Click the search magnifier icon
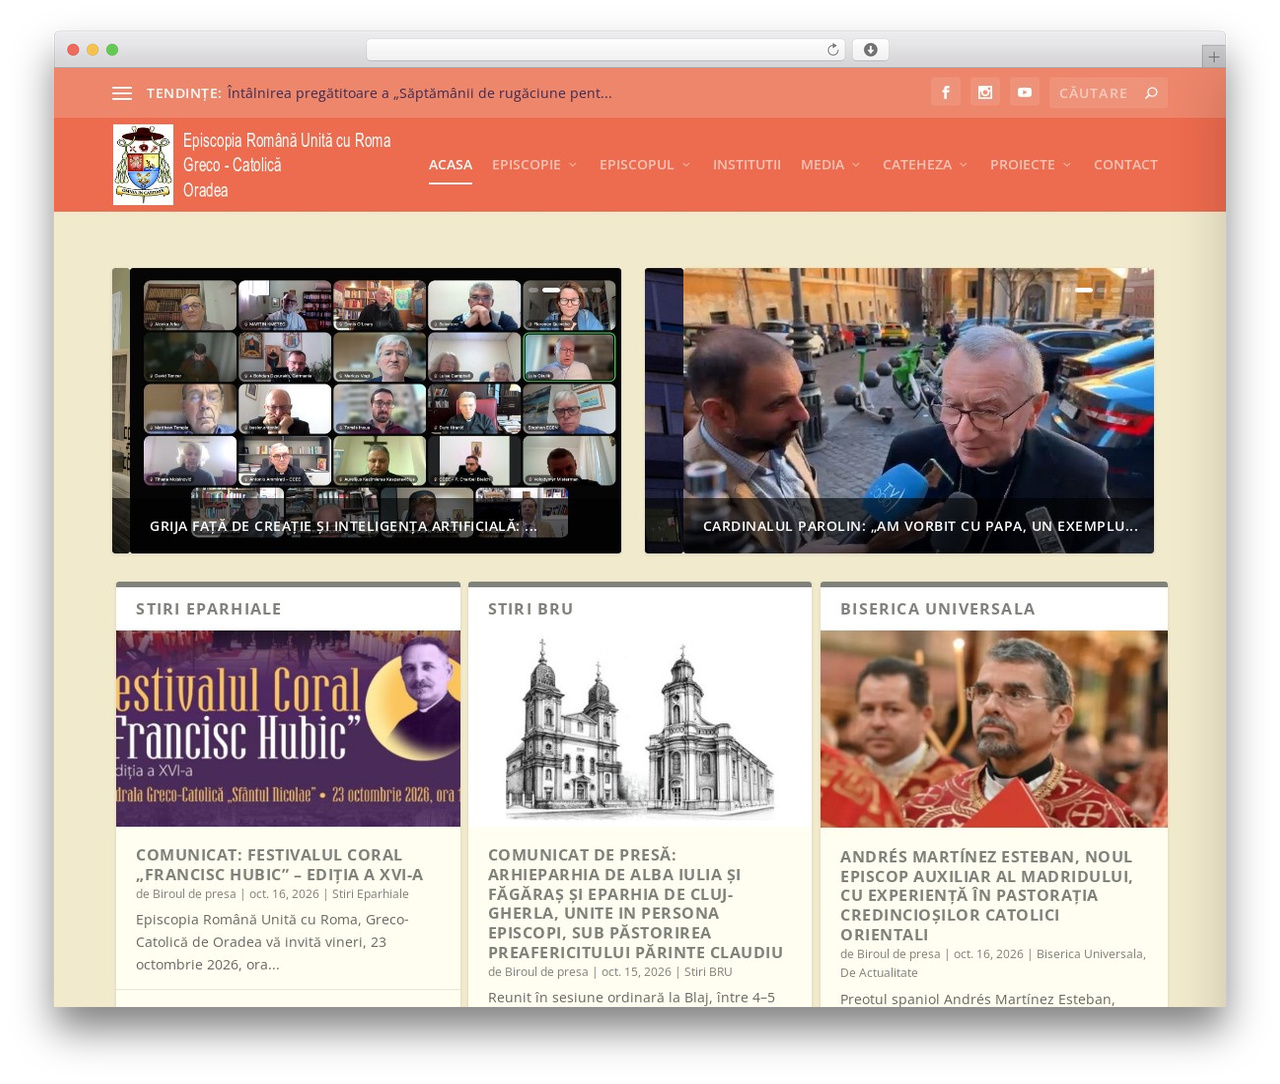Screen dimensions: 1280x1084 coord(1151,93)
